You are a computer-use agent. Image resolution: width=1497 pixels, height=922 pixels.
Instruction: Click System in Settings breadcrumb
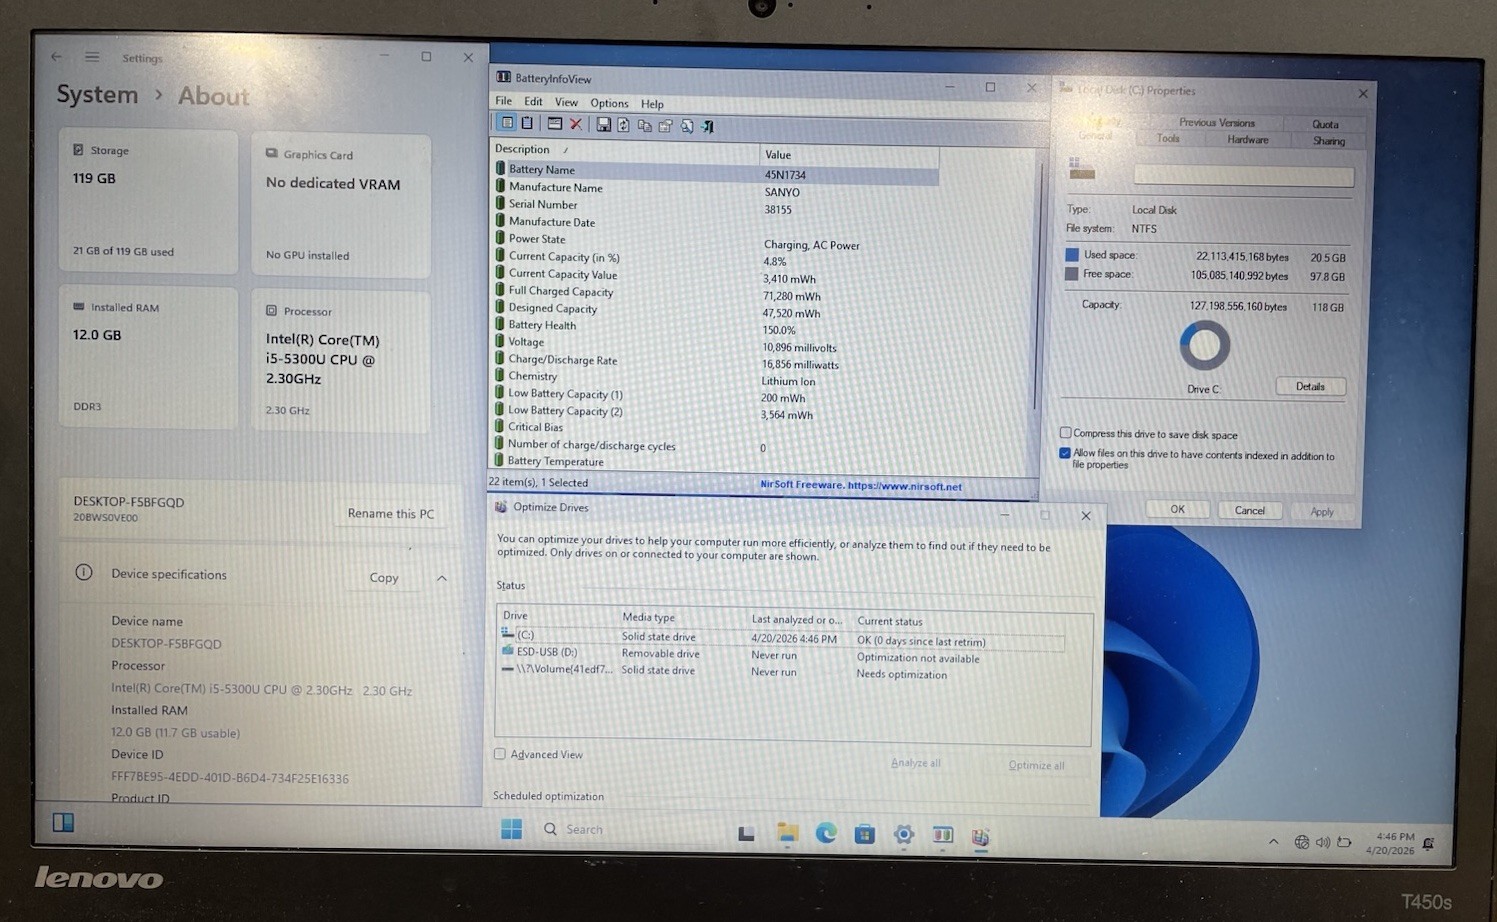point(97,95)
